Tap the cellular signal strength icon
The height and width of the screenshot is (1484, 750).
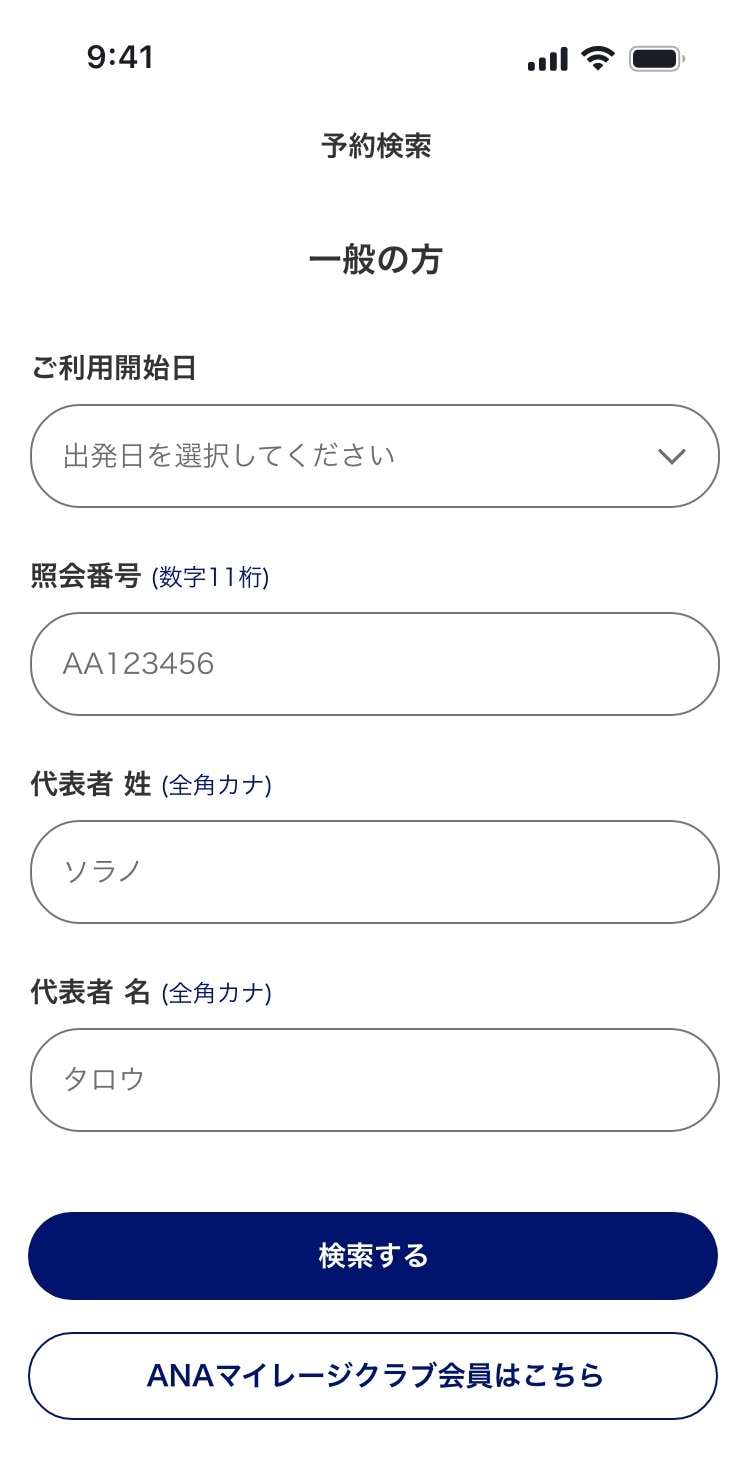click(x=547, y=59)
